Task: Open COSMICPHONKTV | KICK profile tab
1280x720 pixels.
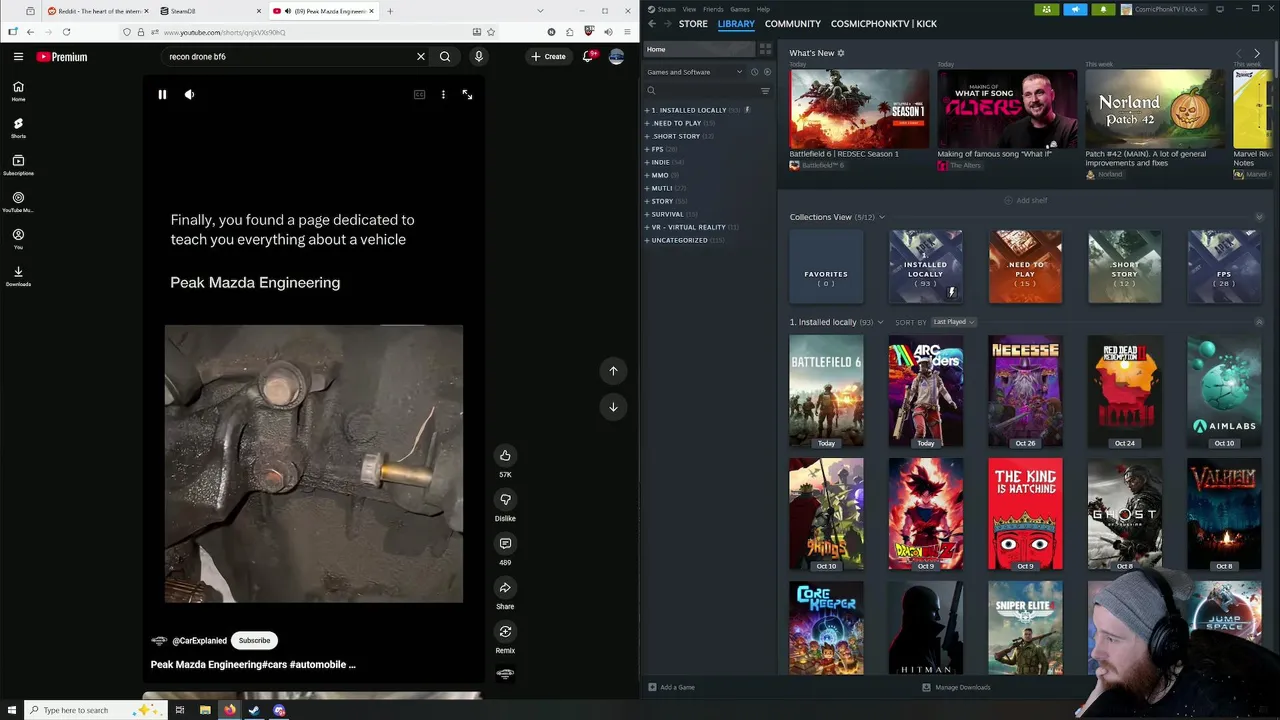Action: coord(884,24)
